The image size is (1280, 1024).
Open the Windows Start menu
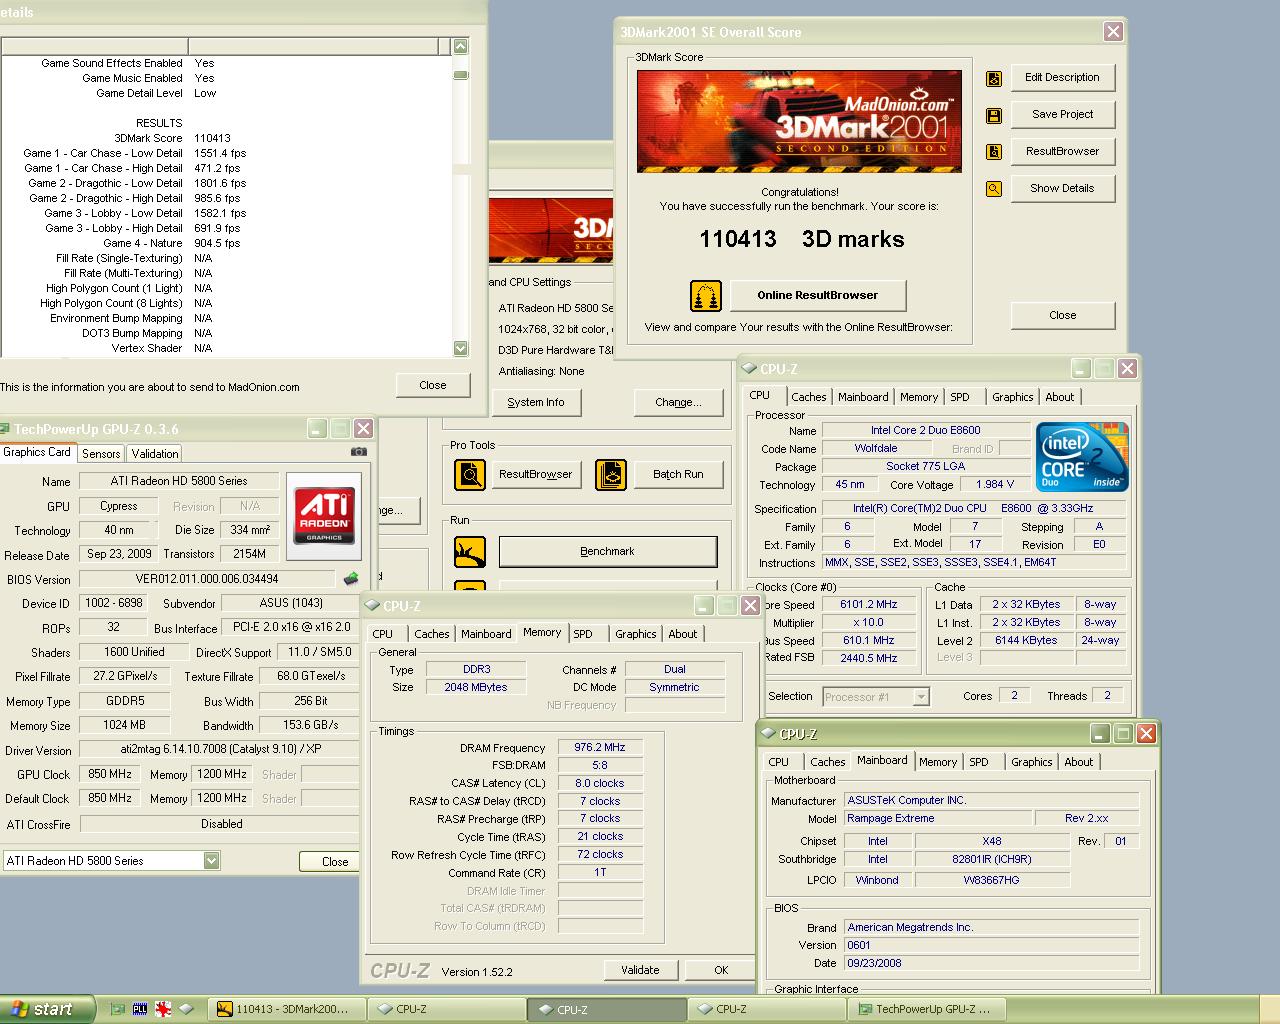pyautogui.click(x=47, y=1009)
